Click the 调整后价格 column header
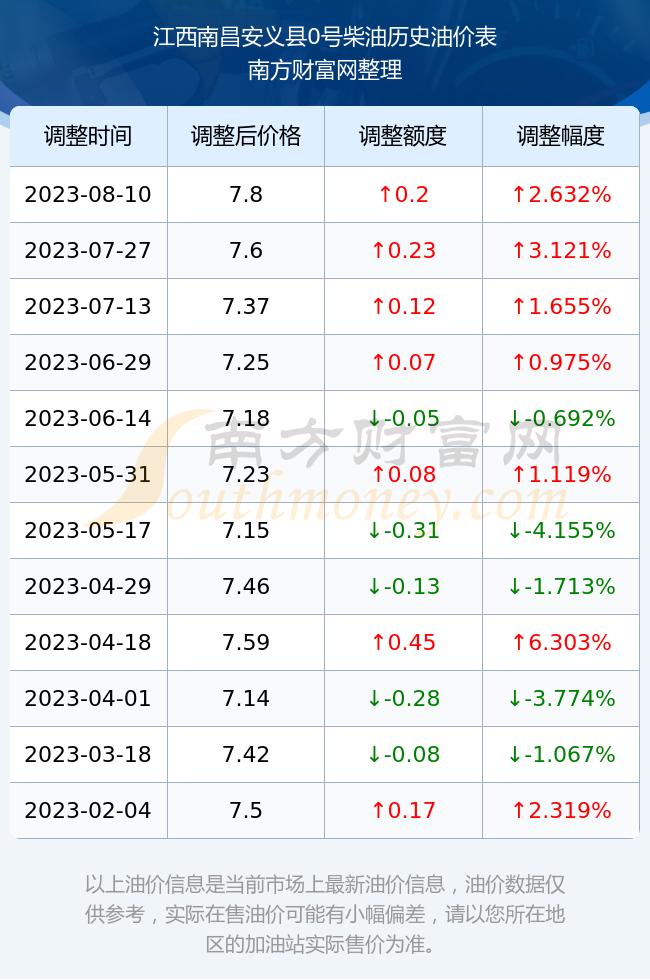 coord(246,136)
